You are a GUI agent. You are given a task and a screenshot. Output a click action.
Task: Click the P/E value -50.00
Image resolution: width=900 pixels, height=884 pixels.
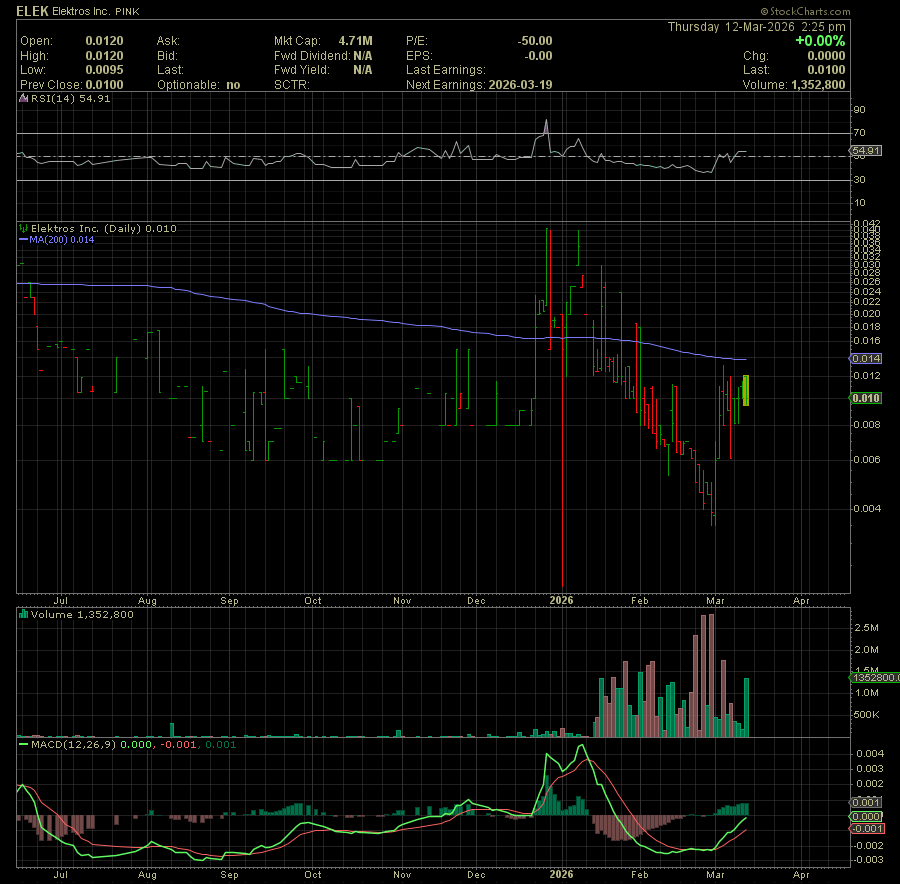[x=534, y=41]
